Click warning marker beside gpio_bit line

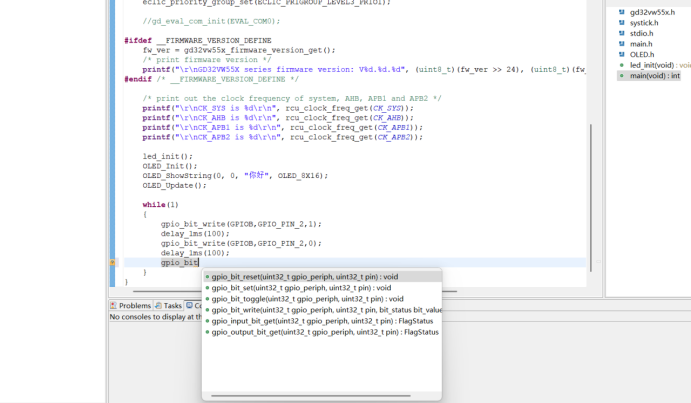[x=112, y=263]
